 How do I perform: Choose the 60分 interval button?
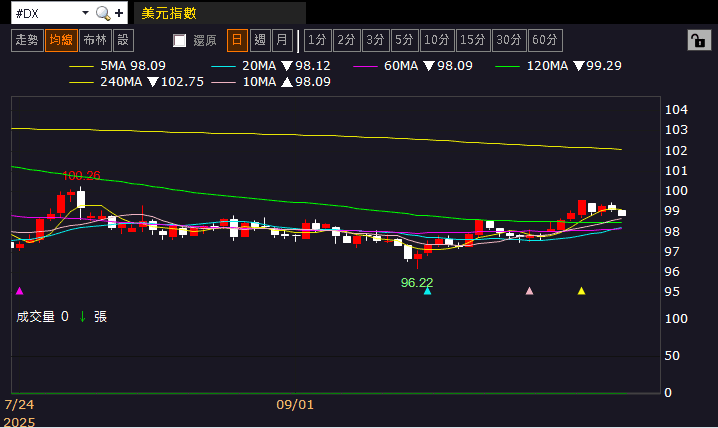[x=545, y=40]
